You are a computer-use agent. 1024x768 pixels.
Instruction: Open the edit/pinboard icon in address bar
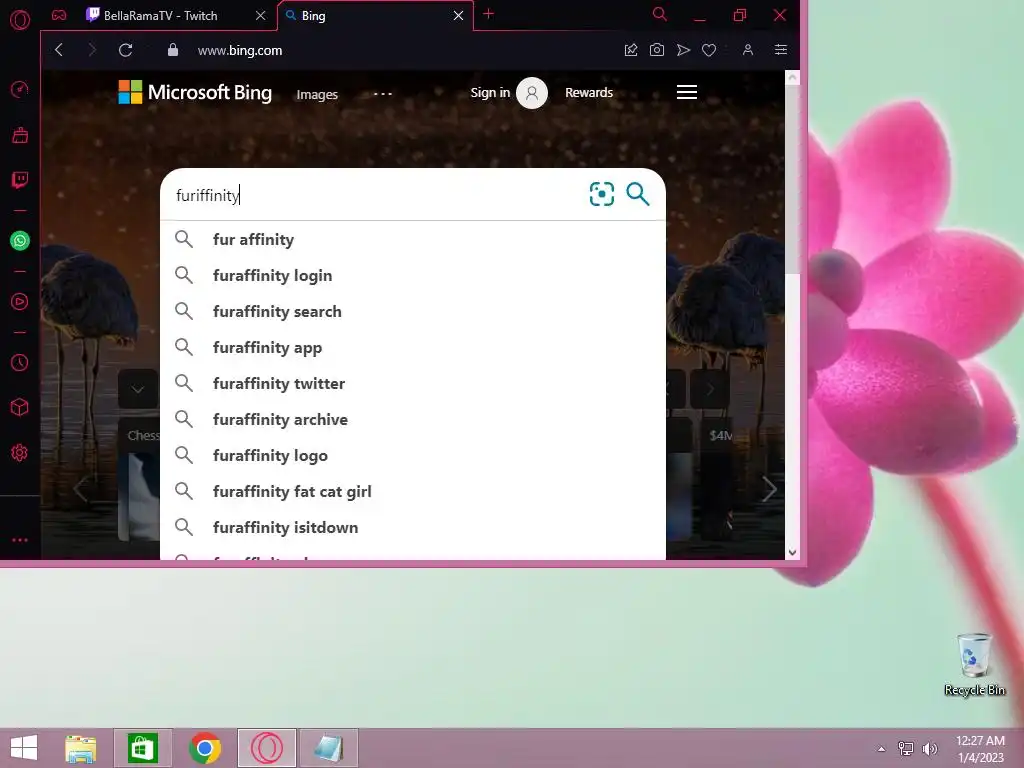coord(631,50)
